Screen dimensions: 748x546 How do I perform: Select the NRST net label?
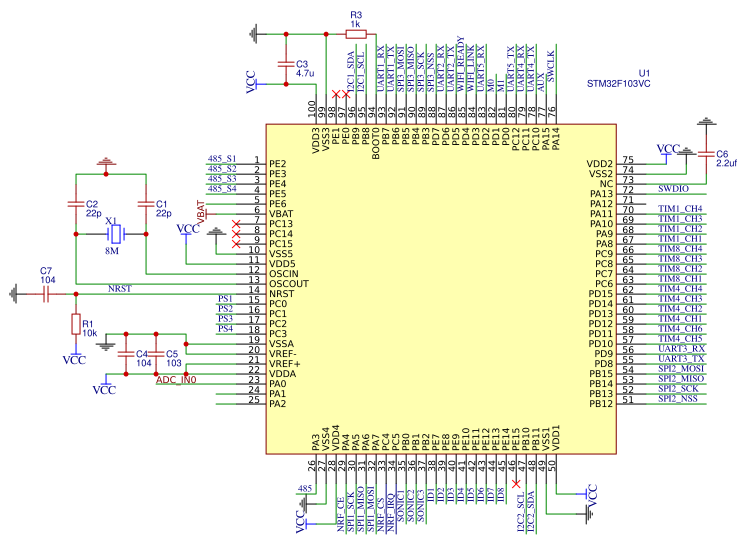[119, 288]
